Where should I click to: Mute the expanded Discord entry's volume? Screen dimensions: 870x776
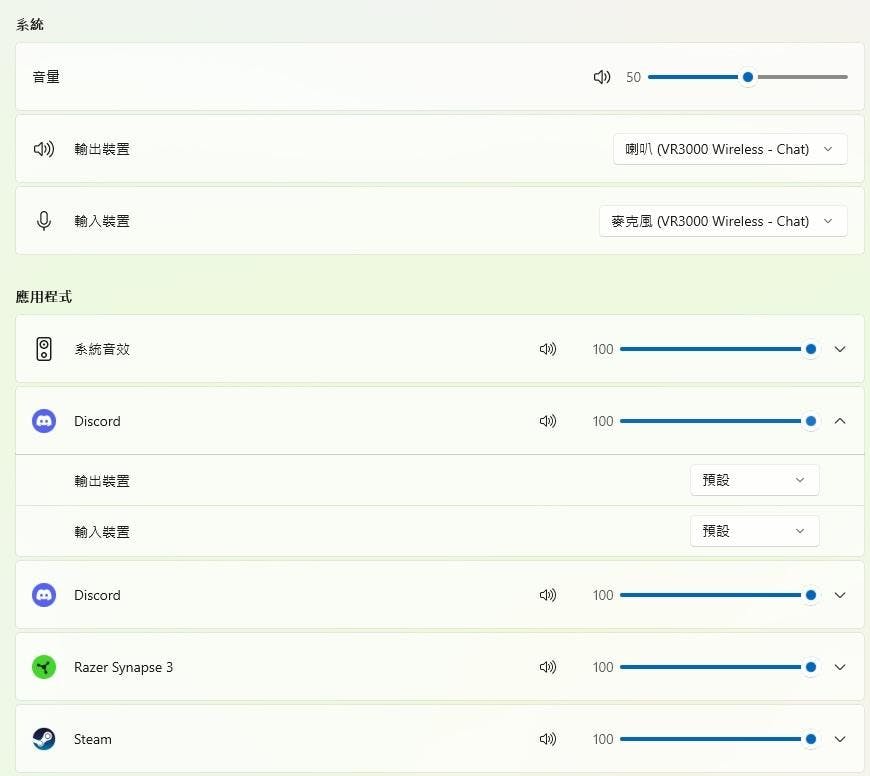tap(548, 421)
